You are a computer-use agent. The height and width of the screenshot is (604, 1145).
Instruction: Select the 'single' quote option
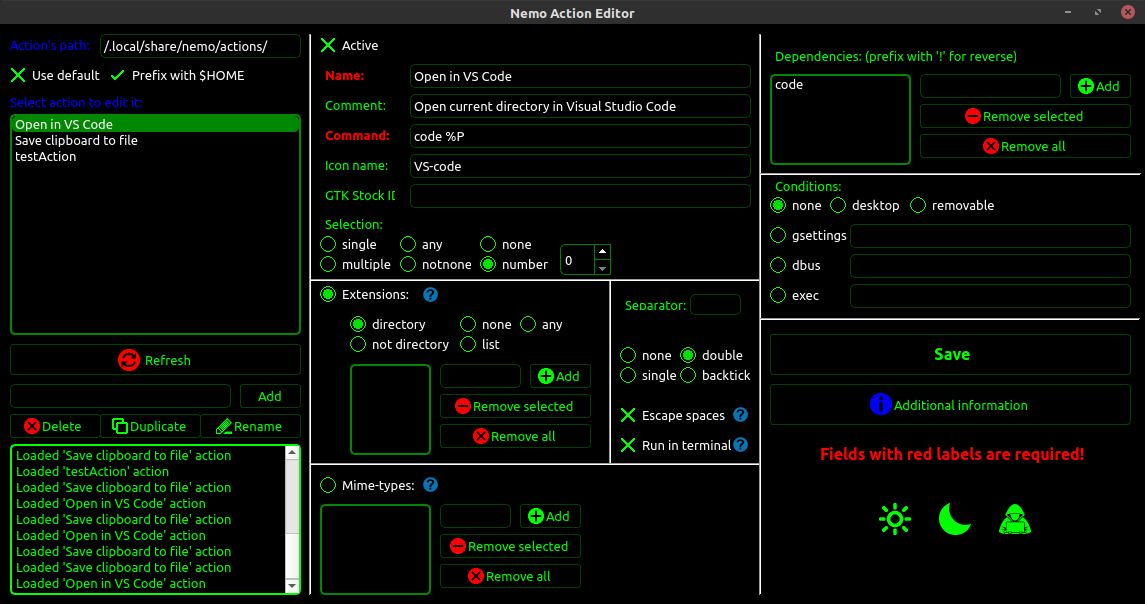pos(629,376)
